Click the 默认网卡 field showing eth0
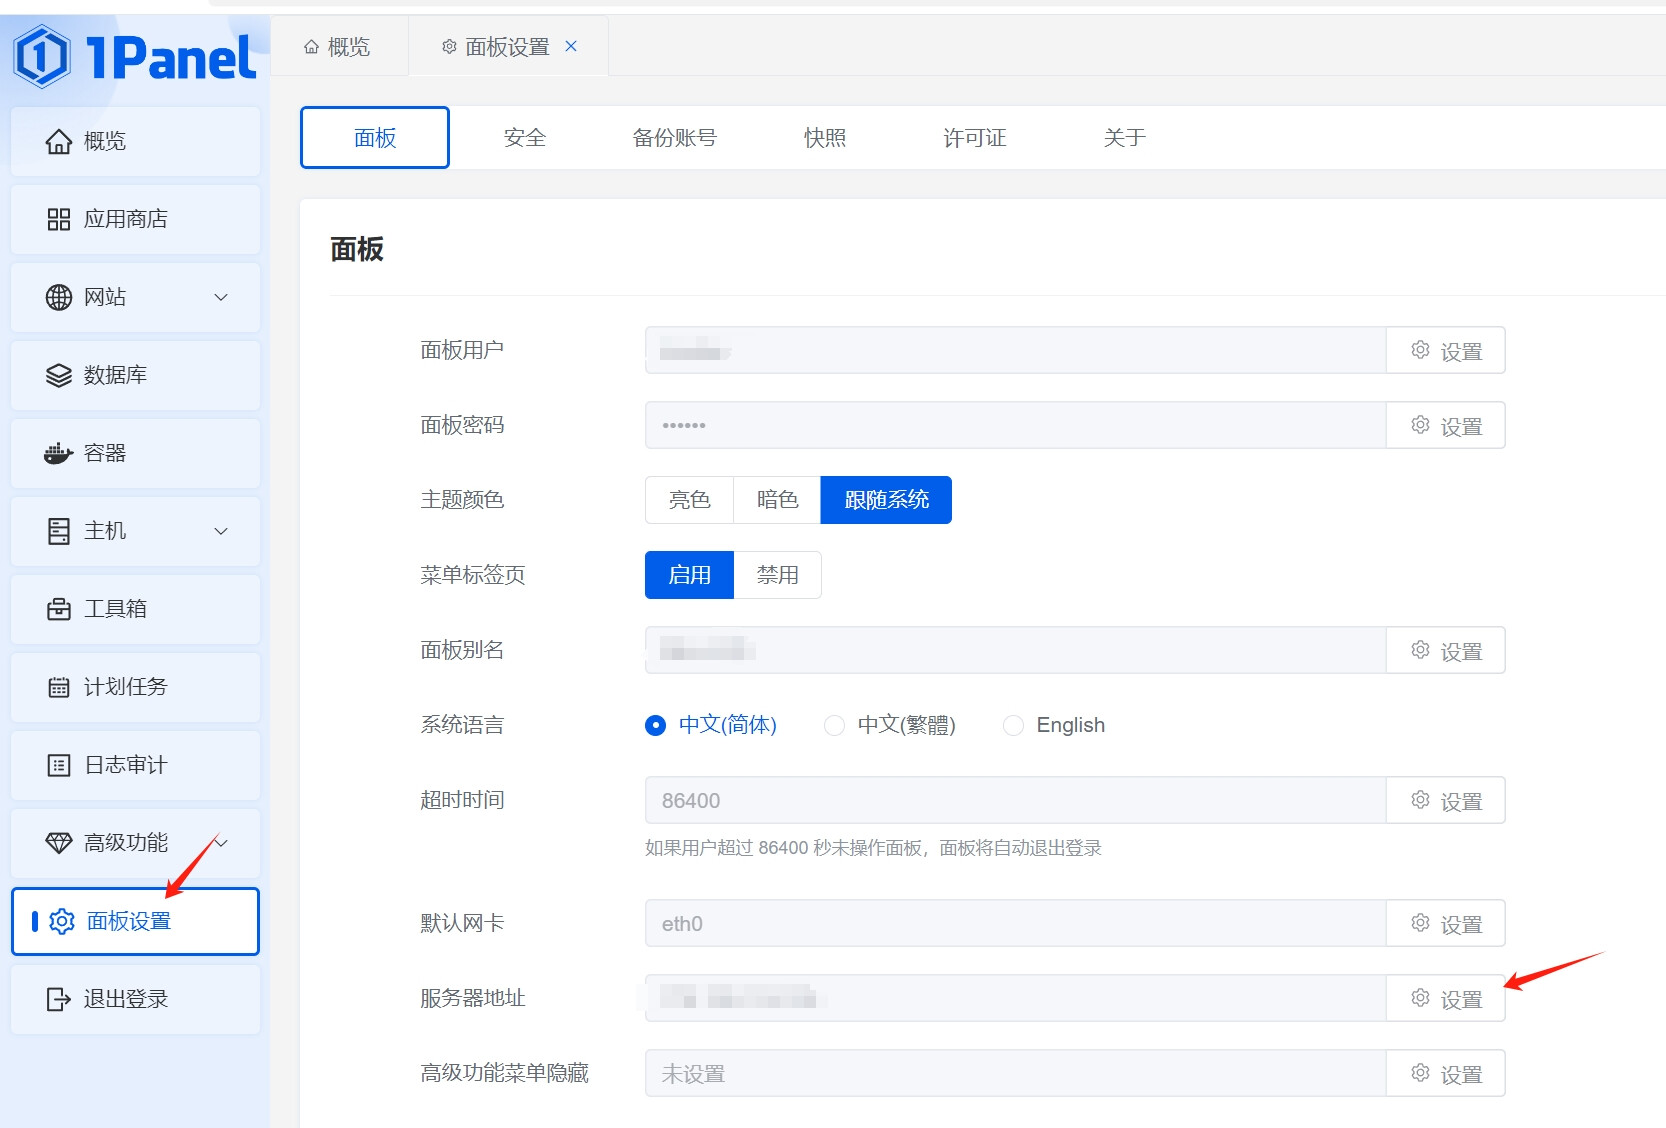This screenshot has width=1666, height=1128. (1015, 923)
